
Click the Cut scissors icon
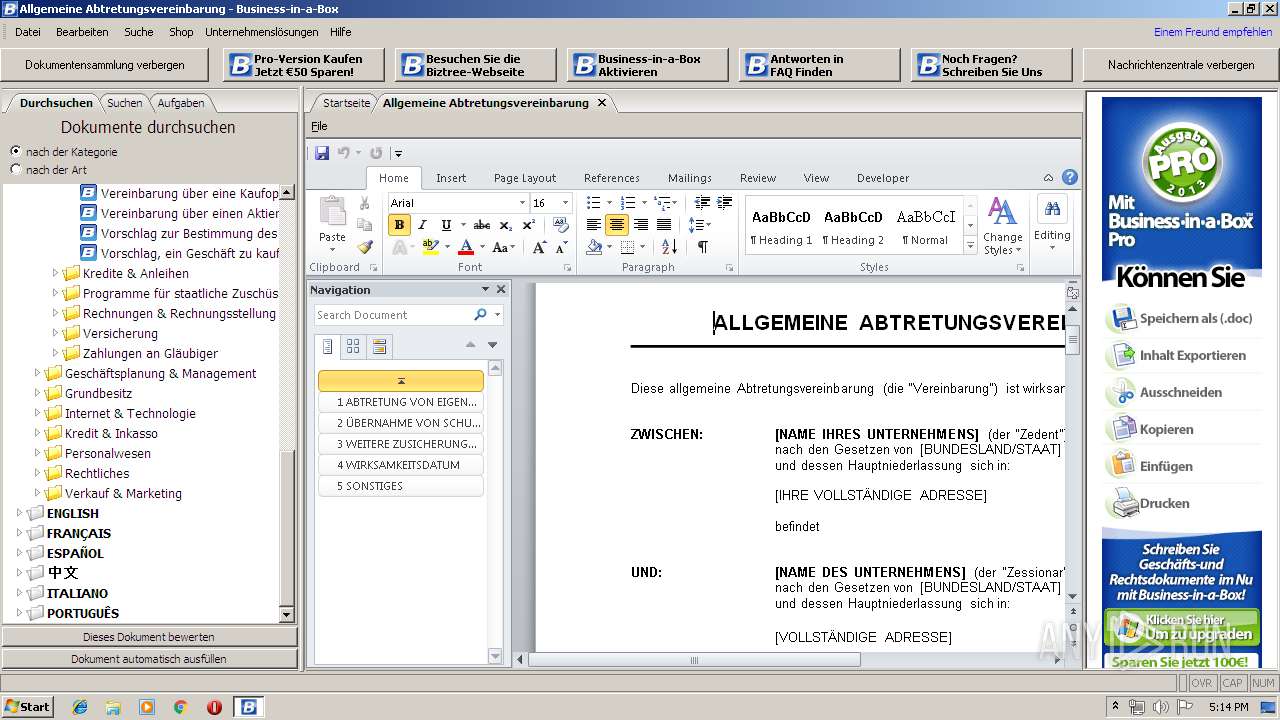pos(364,203)
